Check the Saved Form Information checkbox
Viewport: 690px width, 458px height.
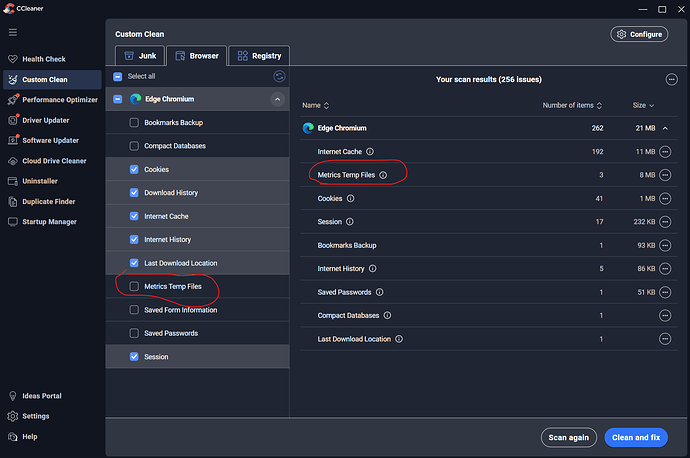134,310
